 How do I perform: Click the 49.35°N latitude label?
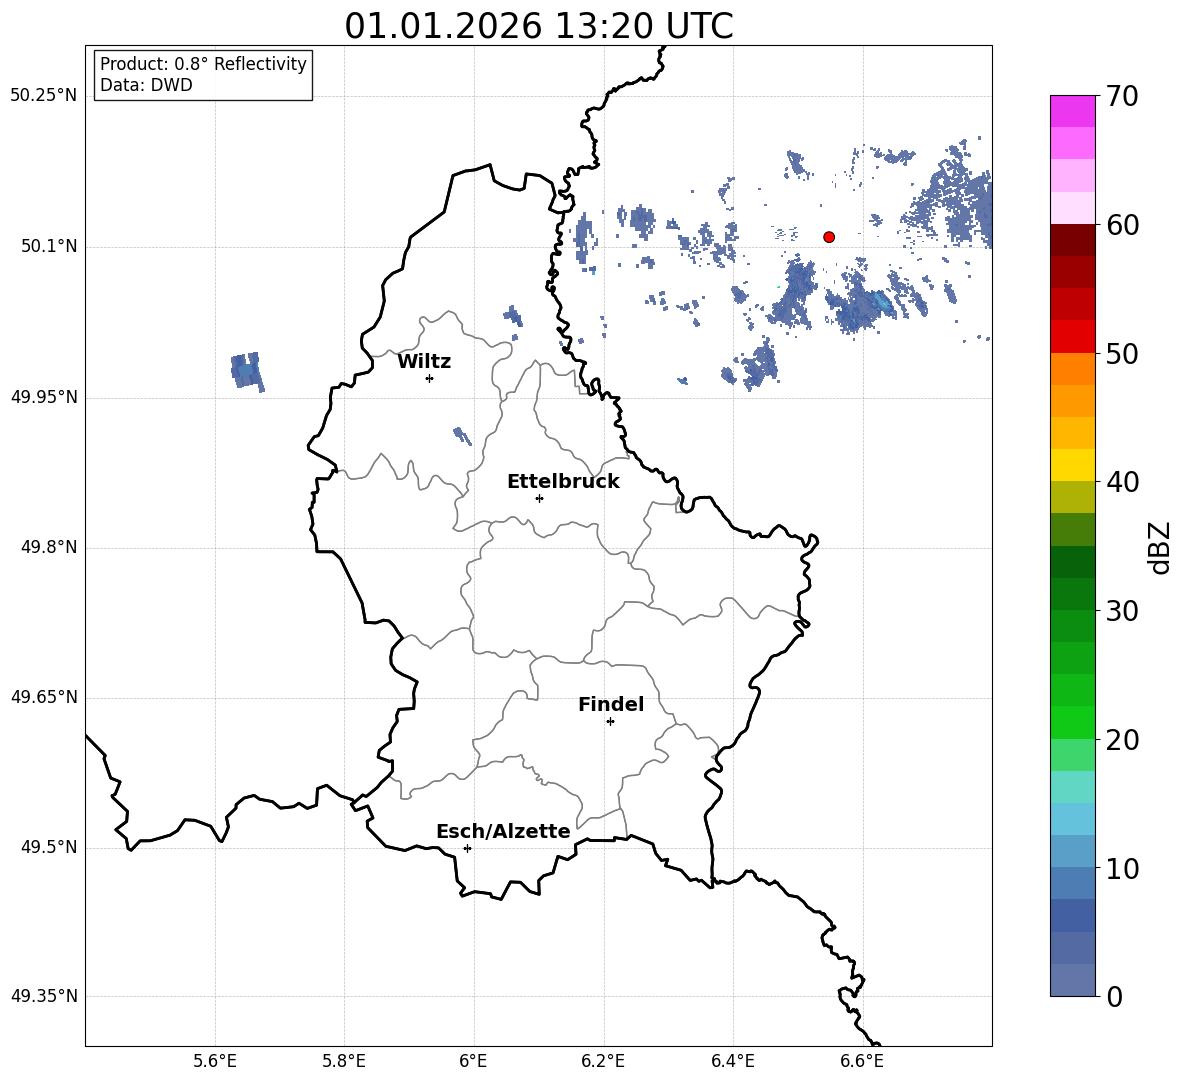pos(44,996)
